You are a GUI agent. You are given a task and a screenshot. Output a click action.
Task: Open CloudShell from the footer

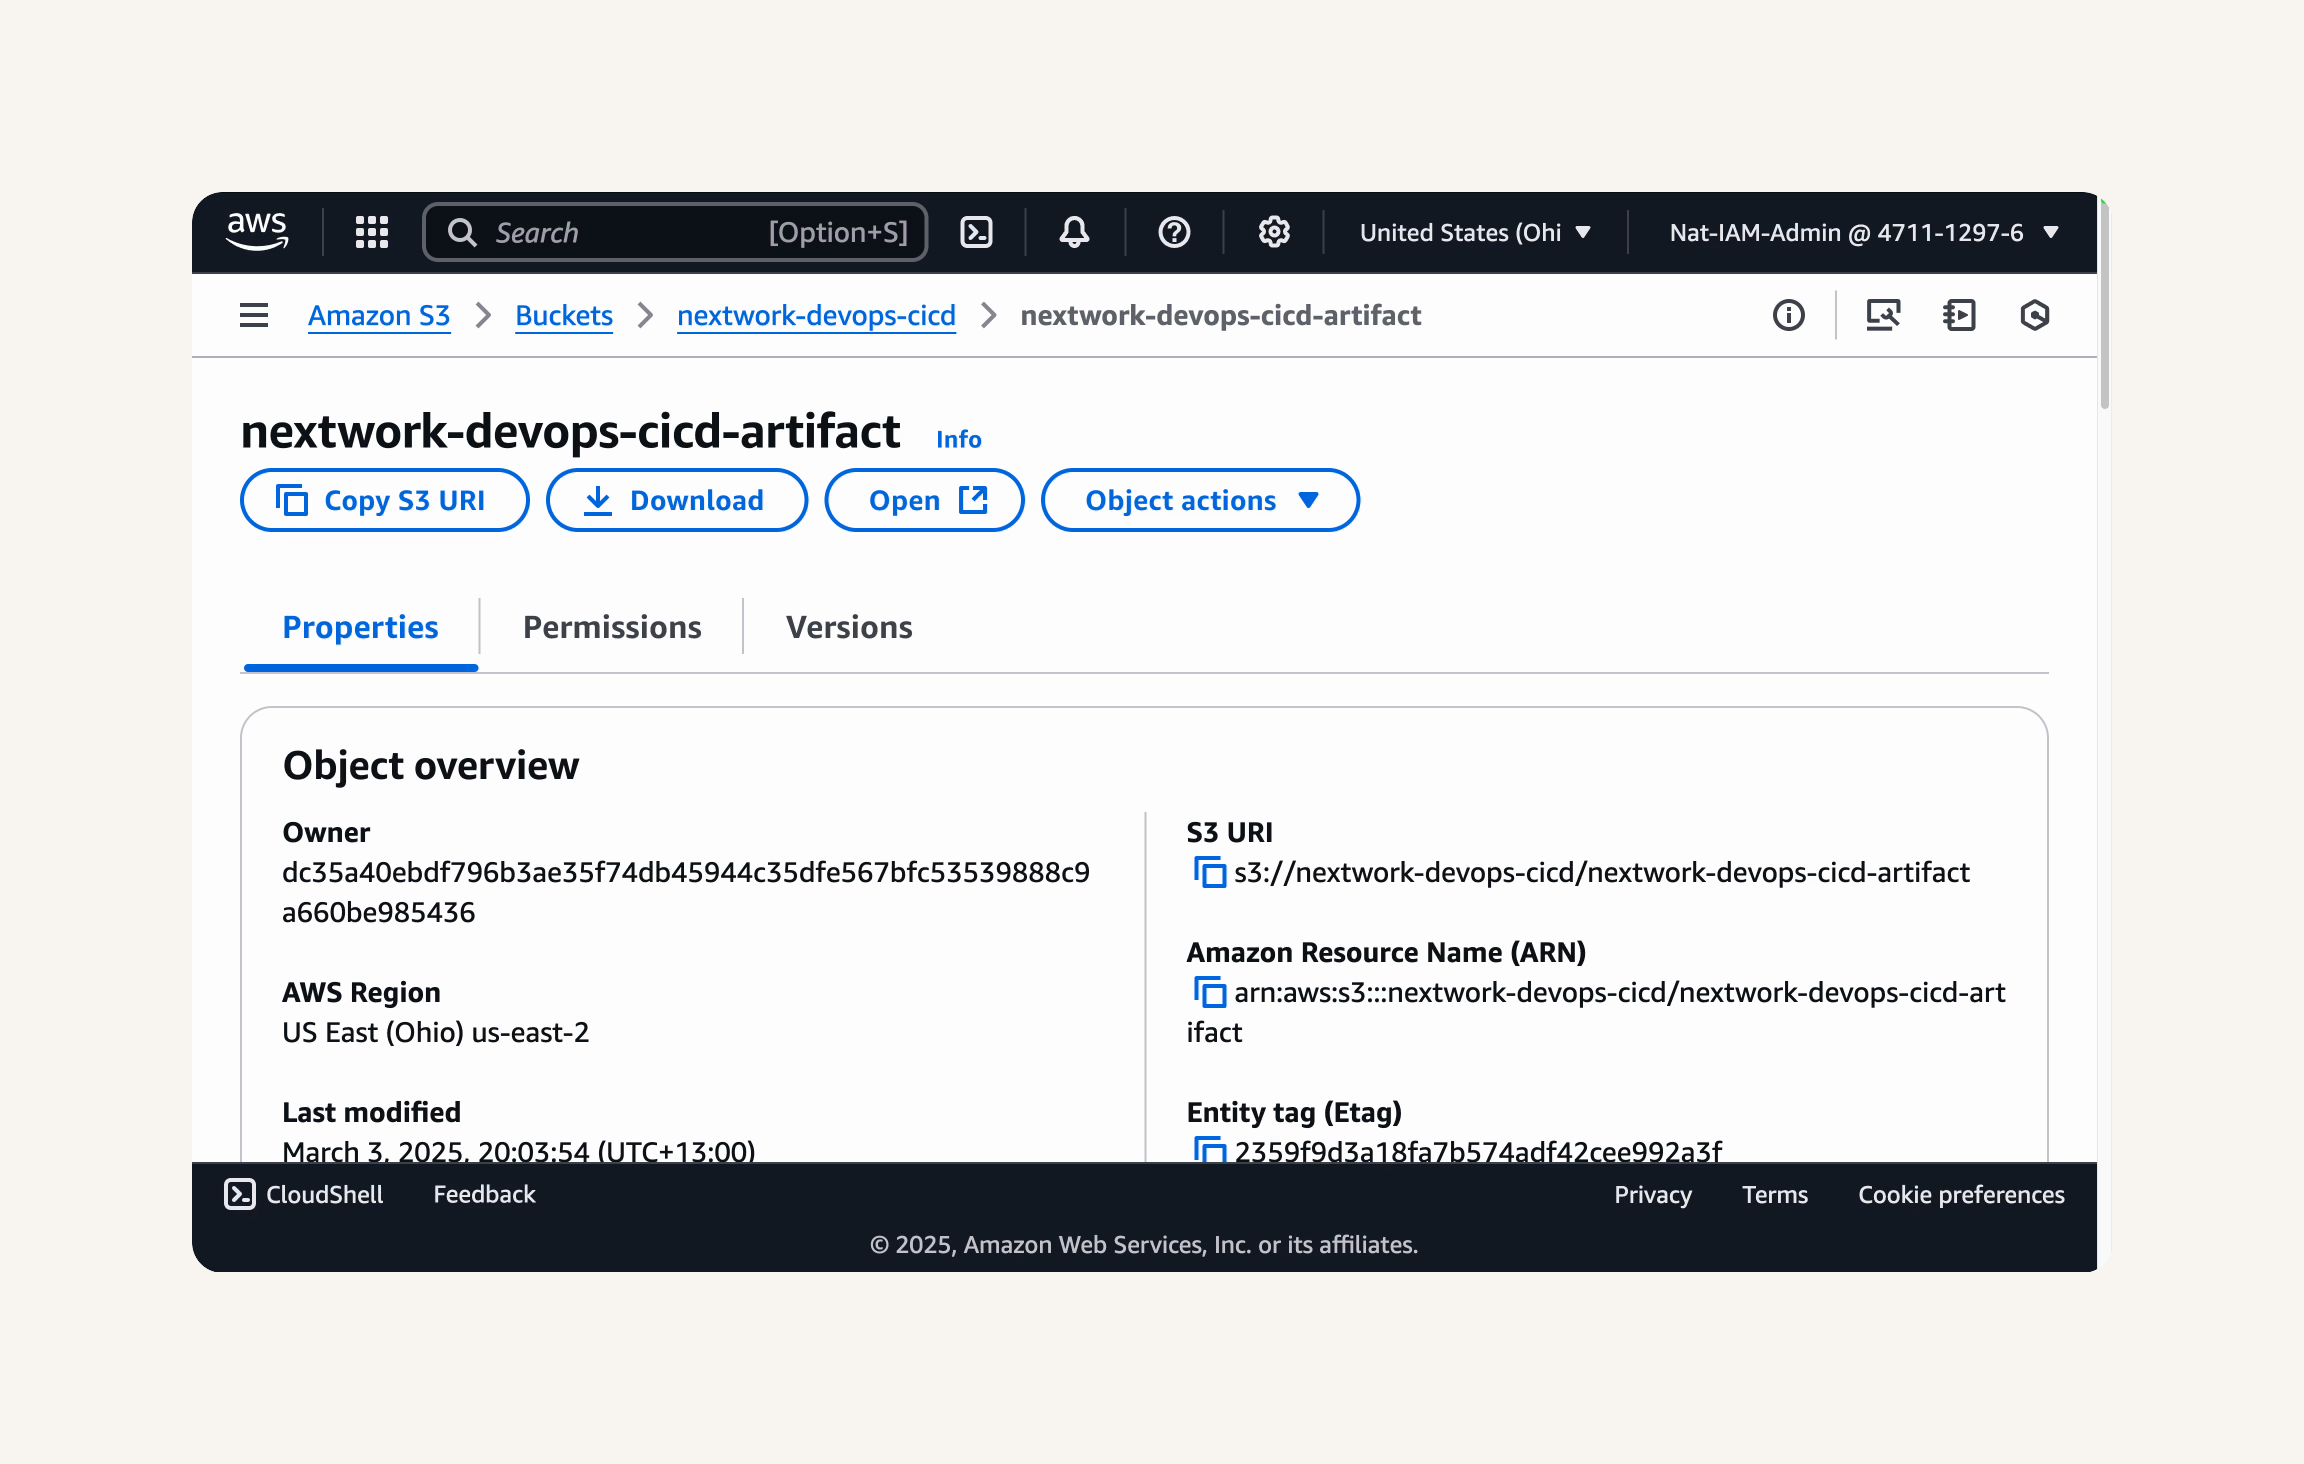pos(304,1194)
